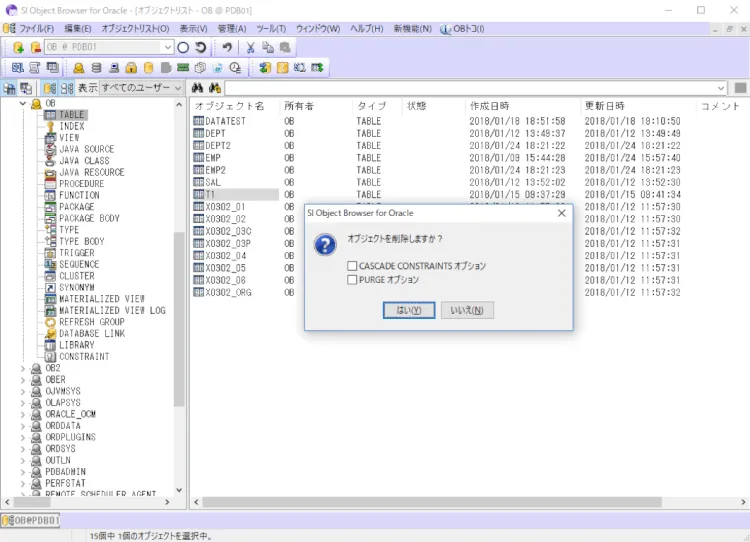750x542 pixels.
Task: Expand the ORDDATA schema node
Action: point(22,426)
